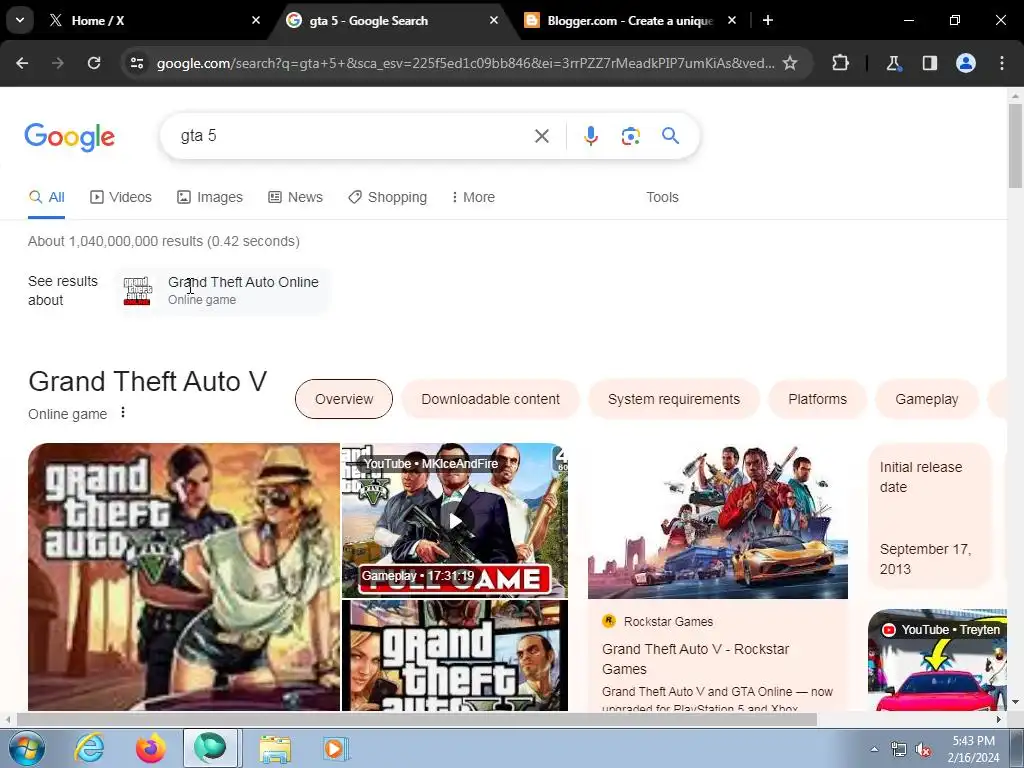The image size is (1024, 768).
Task: Open the network tray icon
Action: (899, 750)
